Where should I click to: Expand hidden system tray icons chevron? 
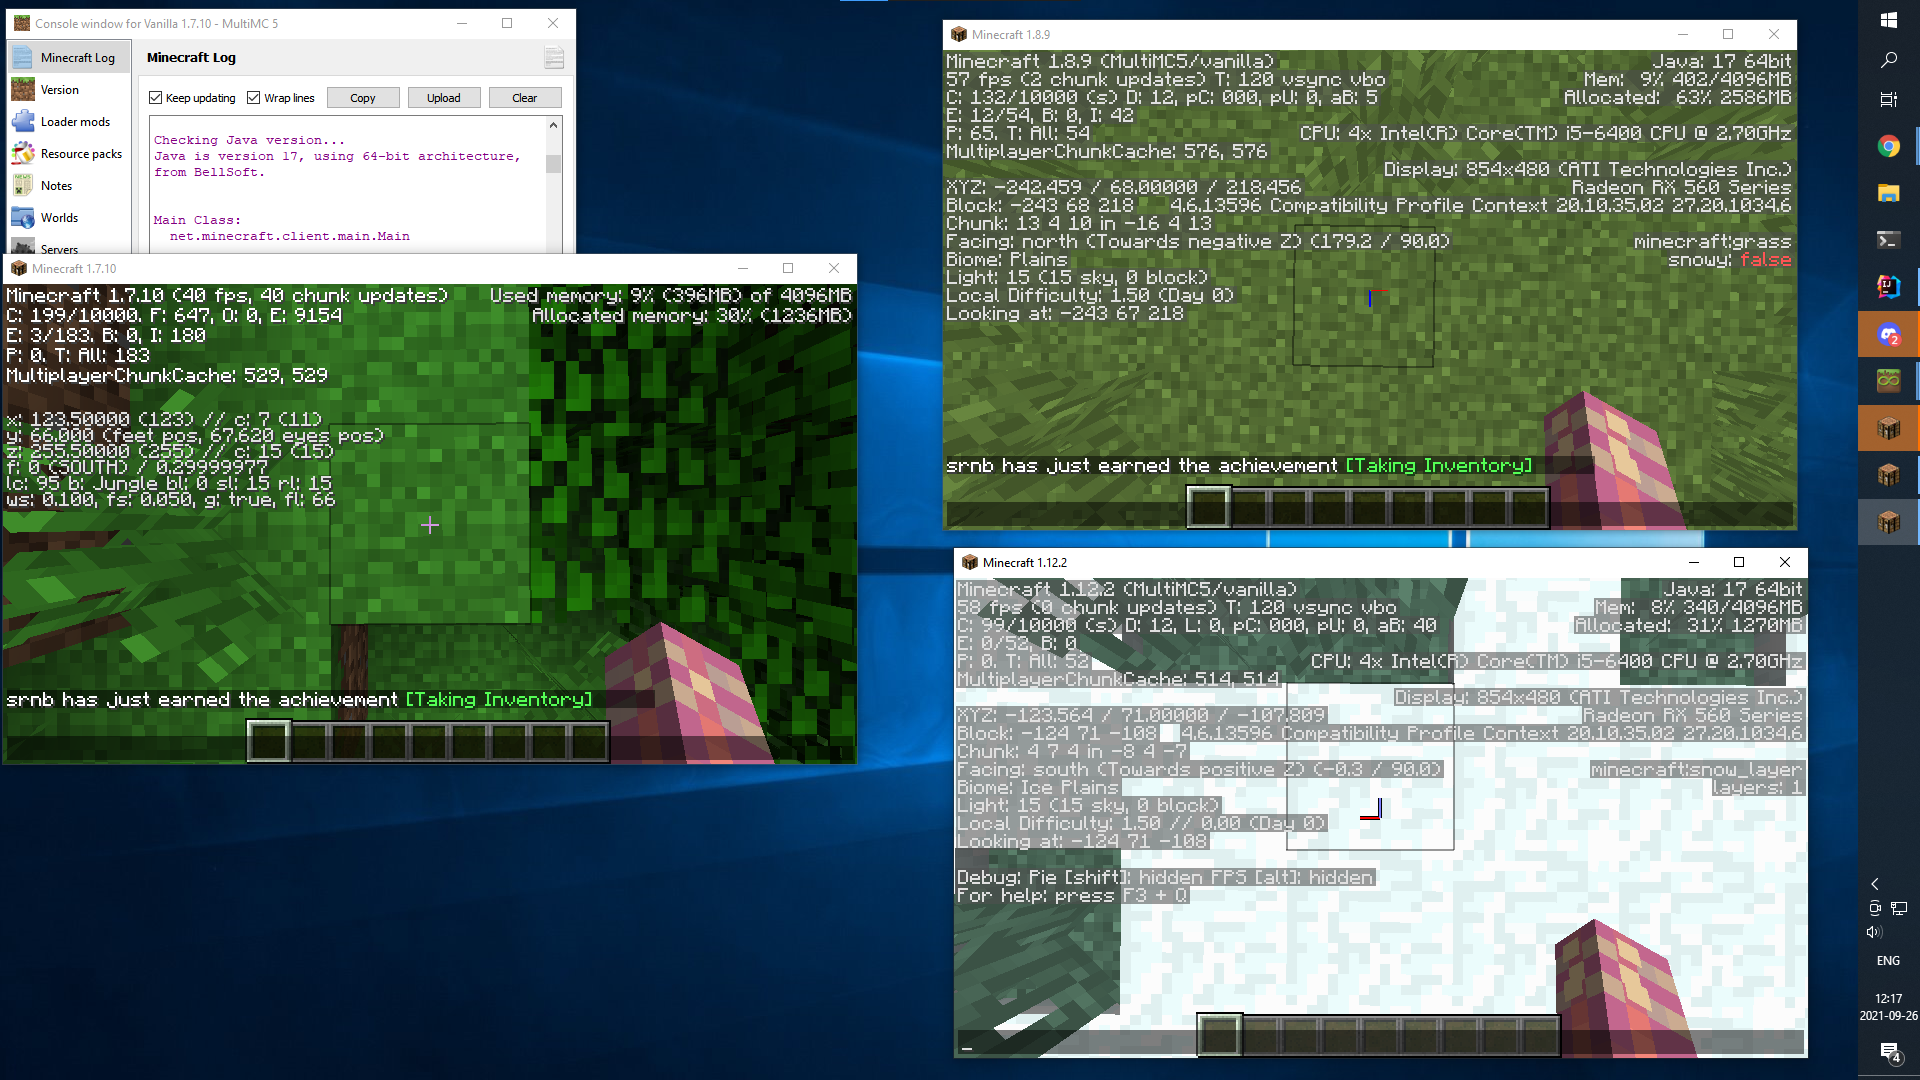click(1875, 884)
